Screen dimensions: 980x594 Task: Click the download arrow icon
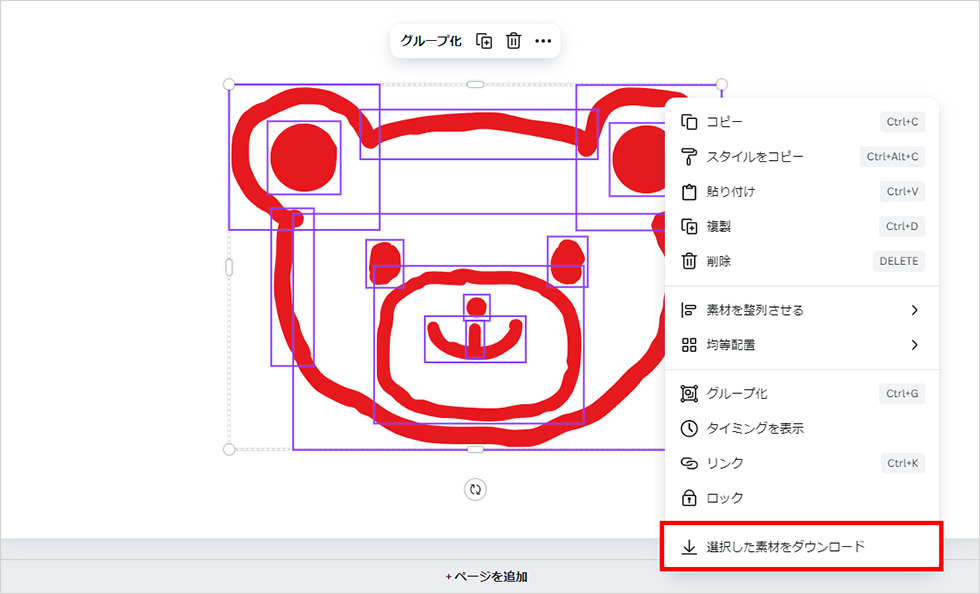click(x=689, y=547)
